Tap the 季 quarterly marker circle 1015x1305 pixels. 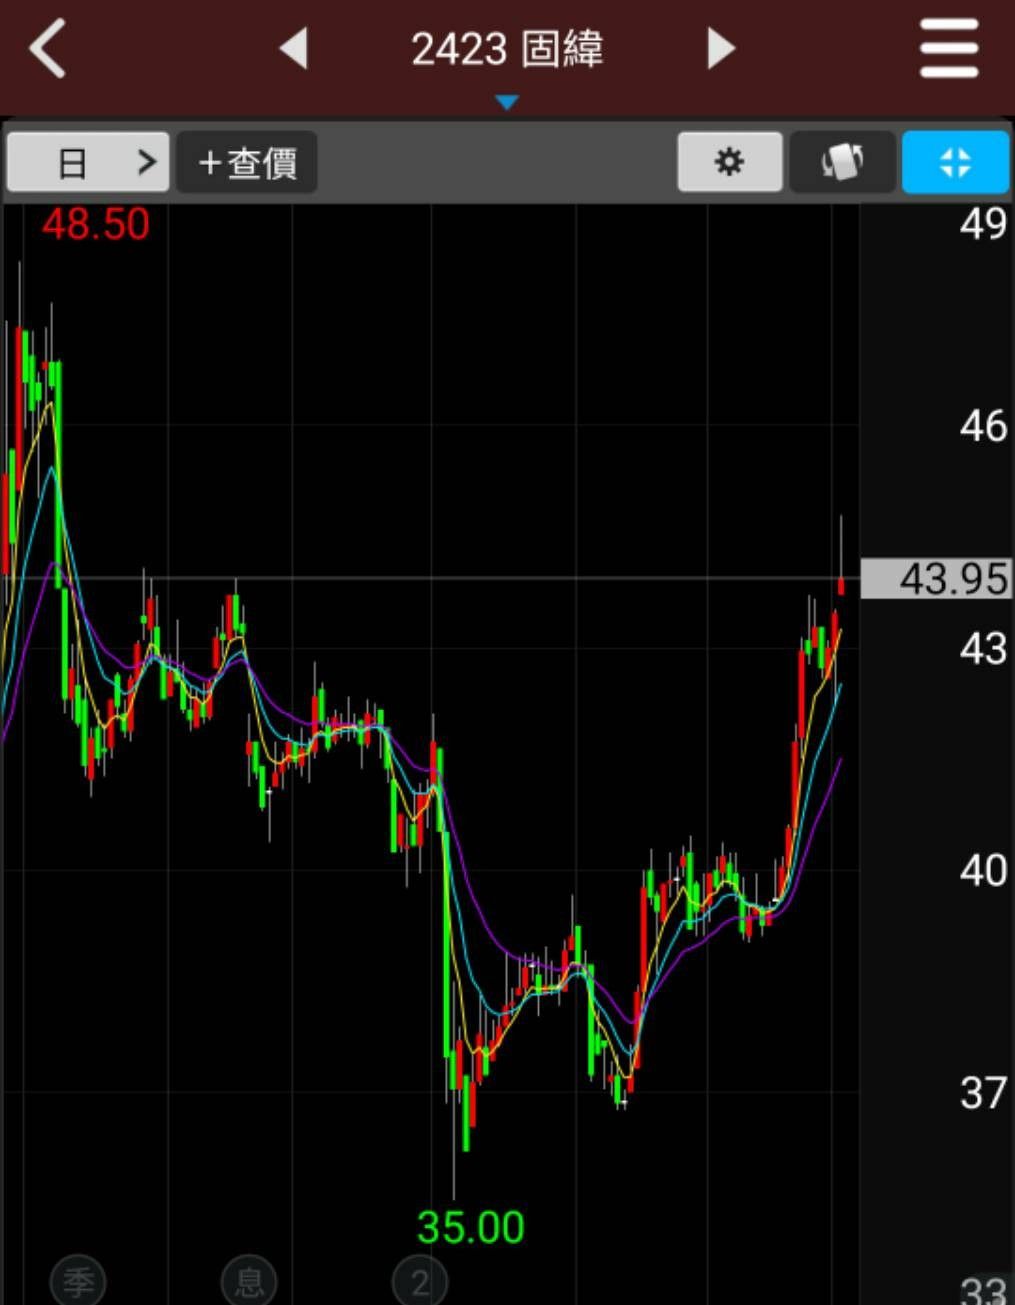[78, 1281]
